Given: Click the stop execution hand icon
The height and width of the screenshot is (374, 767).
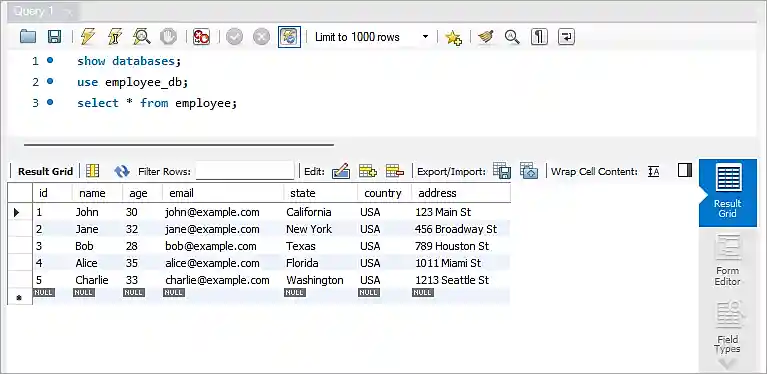Looking at the screenshot, I should point(168,37).
